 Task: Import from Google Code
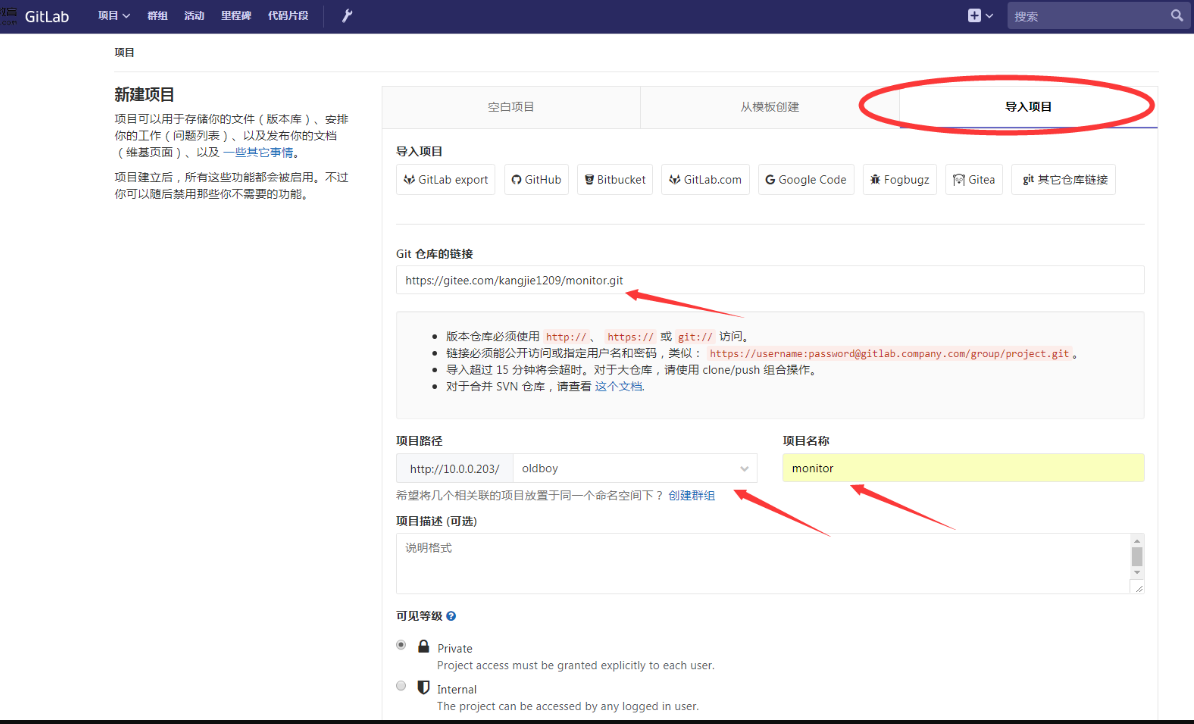pos(806,180)
